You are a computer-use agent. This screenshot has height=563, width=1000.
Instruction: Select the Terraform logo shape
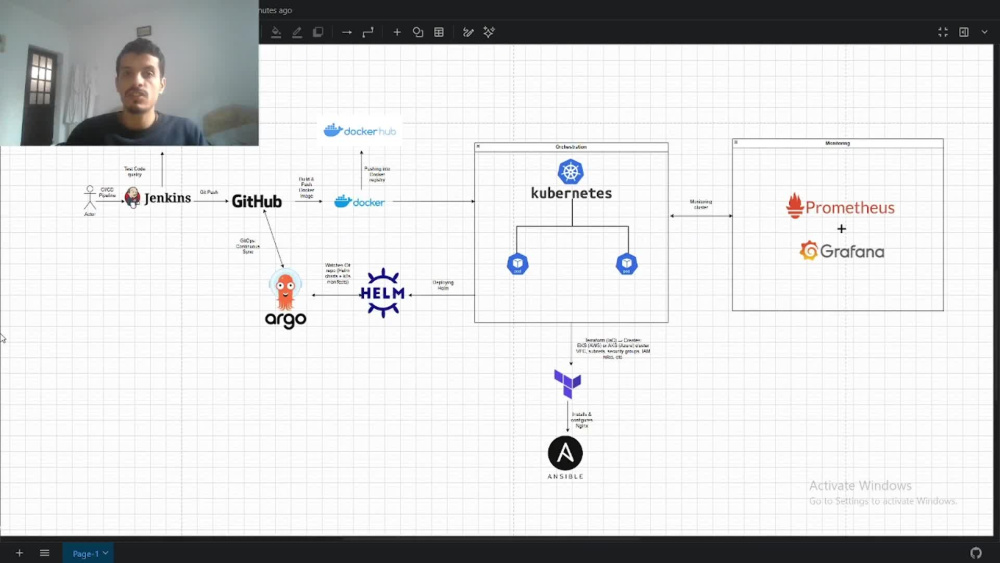[568, 384]
